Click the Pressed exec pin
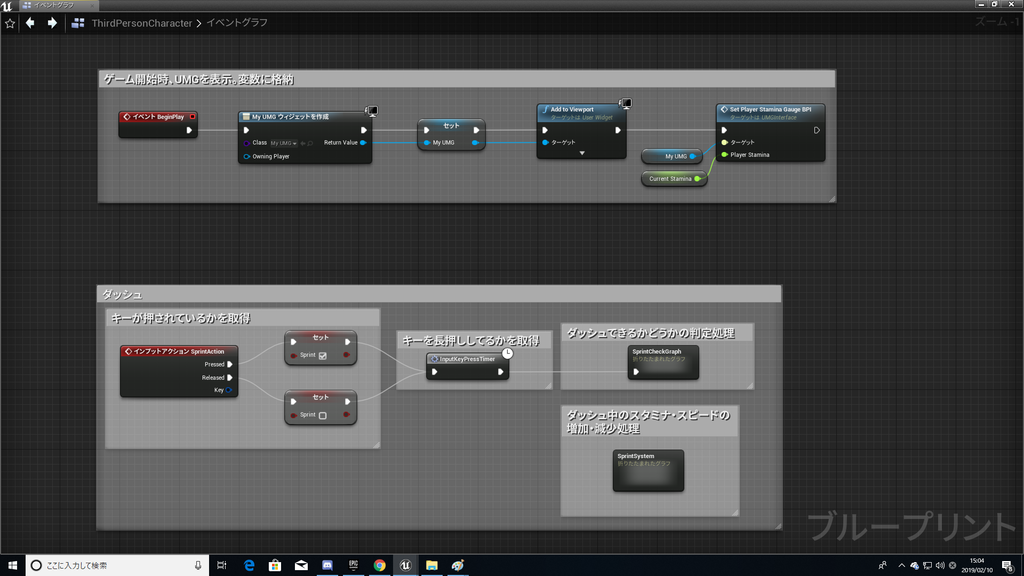Viewport: 1024px width, 576px height. coord(229,364)
